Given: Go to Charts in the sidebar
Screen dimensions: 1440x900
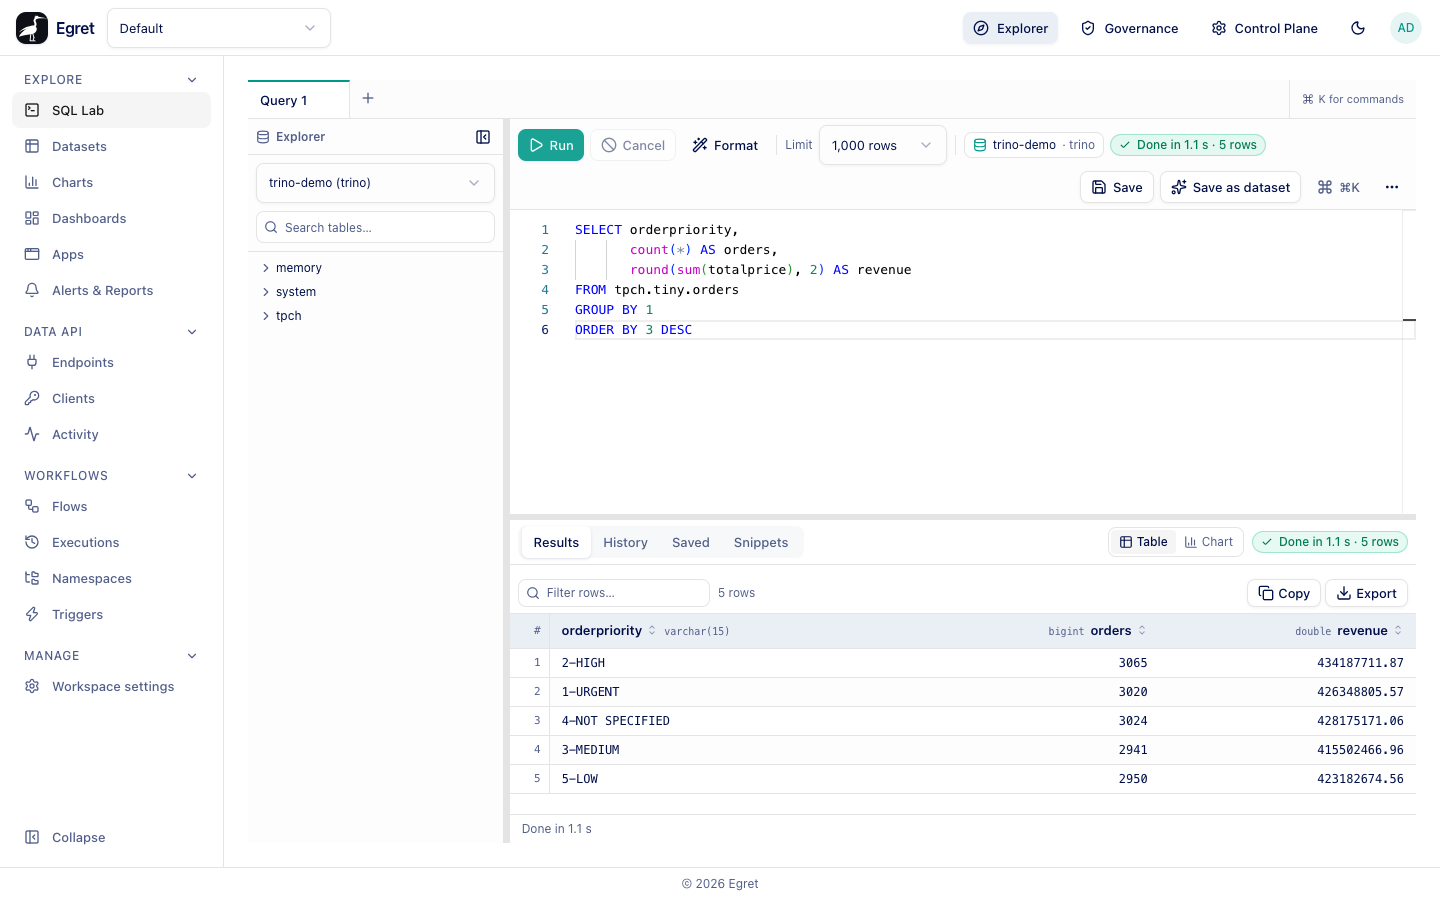Looking at the screenshot, I should coord(111,182).
